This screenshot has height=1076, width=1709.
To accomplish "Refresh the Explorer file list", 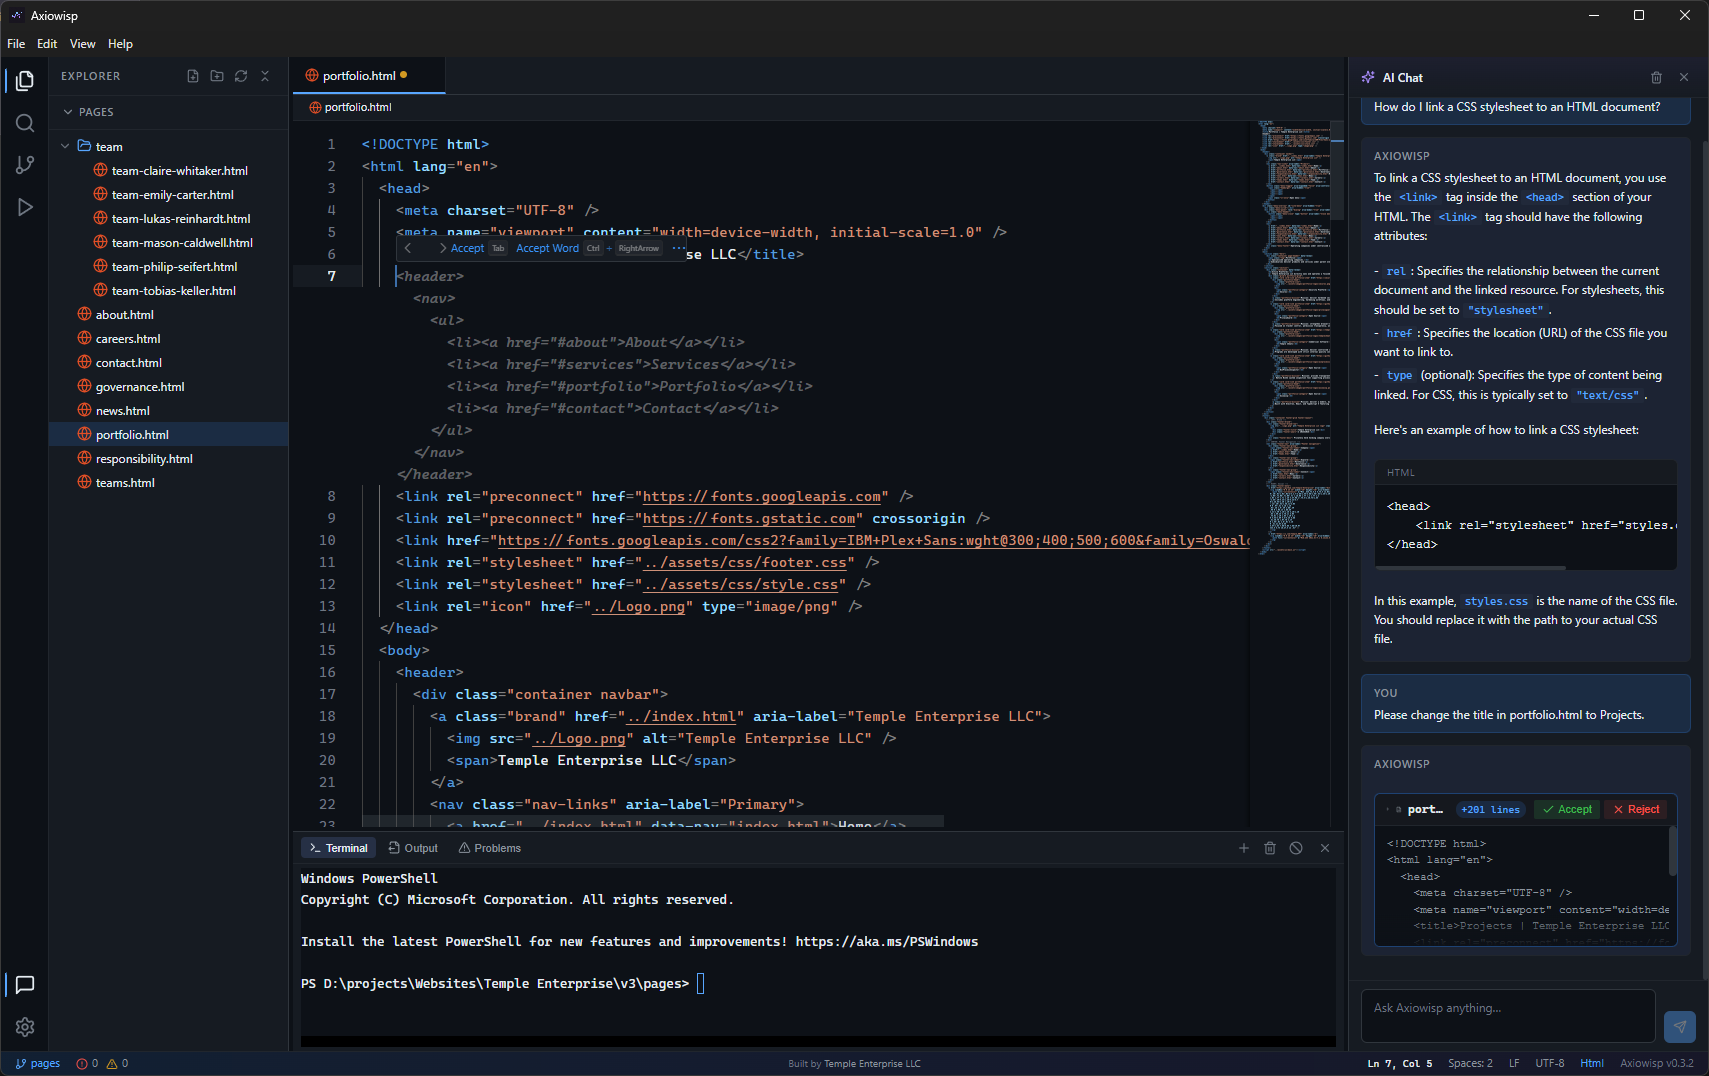I will (x=241, y=76).
